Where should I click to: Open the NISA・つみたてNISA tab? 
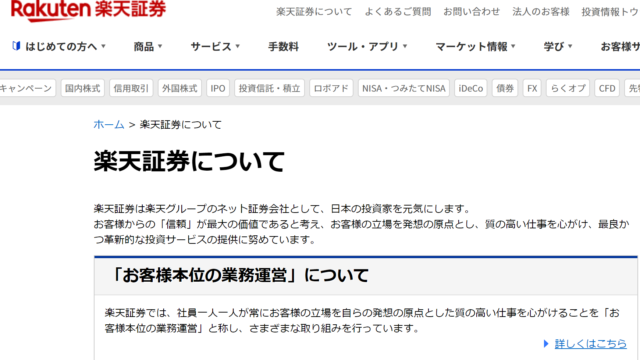coord(404,88)
